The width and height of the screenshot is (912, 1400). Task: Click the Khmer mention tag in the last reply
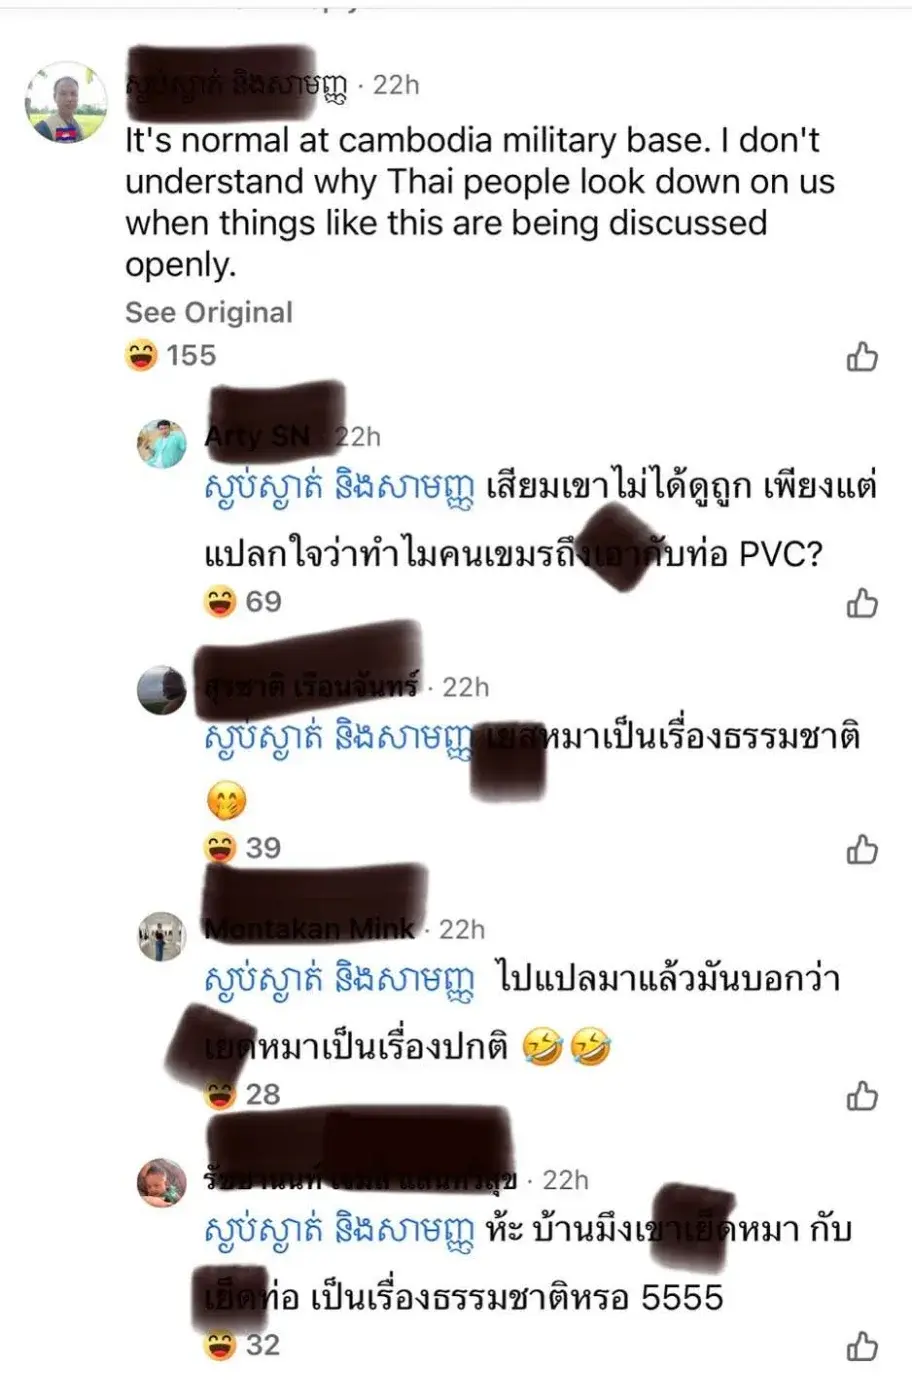[339, 1232]
